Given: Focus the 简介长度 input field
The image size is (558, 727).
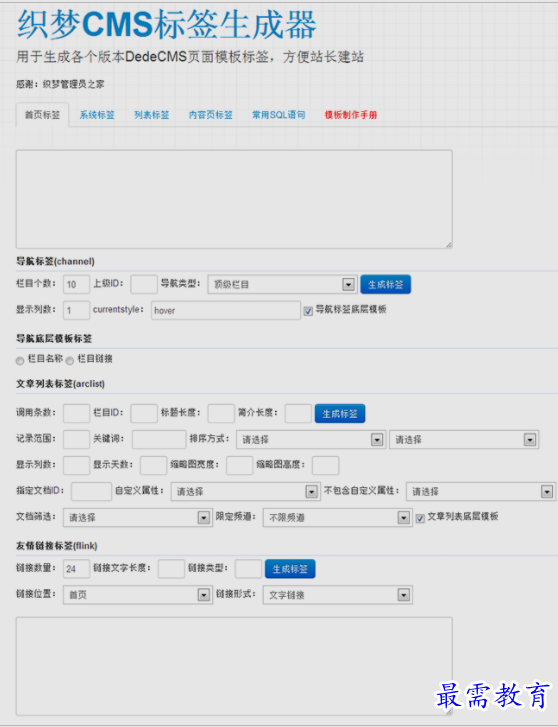Looking at the screenshot, I should [298, 413].
